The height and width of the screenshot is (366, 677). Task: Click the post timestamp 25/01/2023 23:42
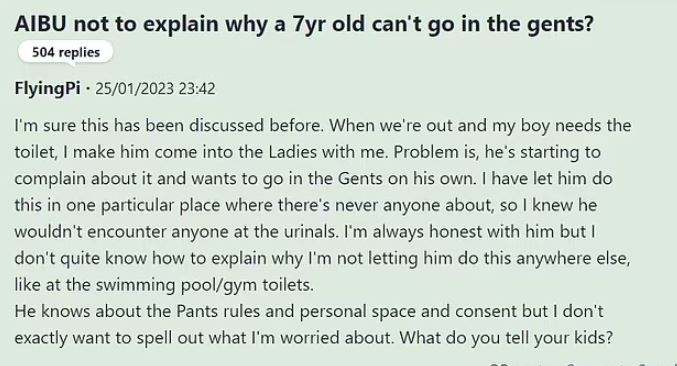[155, 88]
